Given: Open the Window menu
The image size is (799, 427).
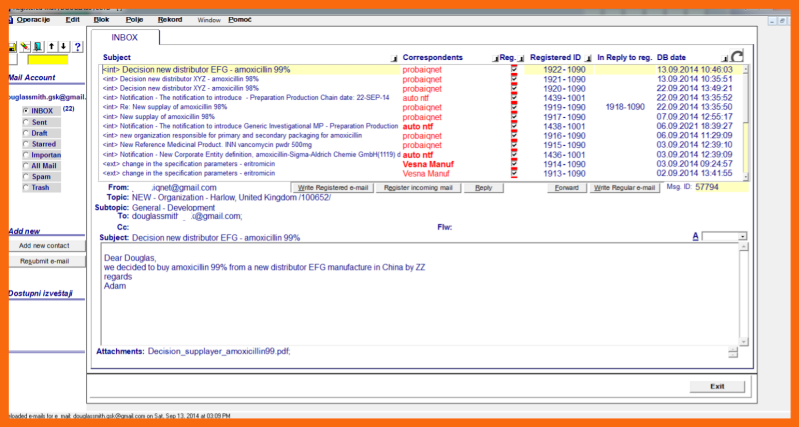Looking at the screenshot, I should 209,20.
